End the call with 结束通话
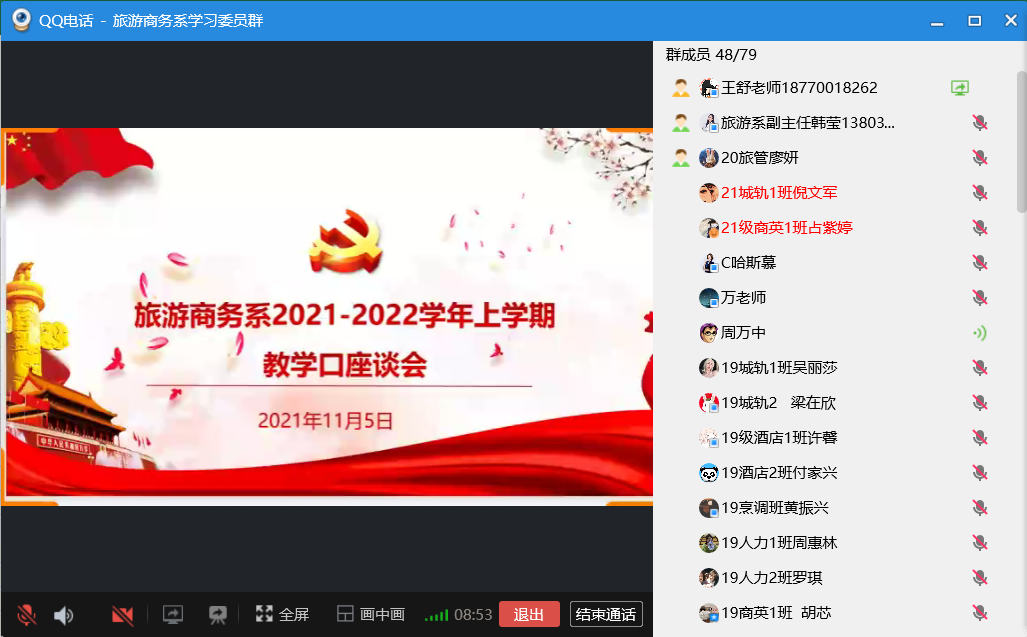This screenshot has height=637, width=1027. tap(606, 614)
